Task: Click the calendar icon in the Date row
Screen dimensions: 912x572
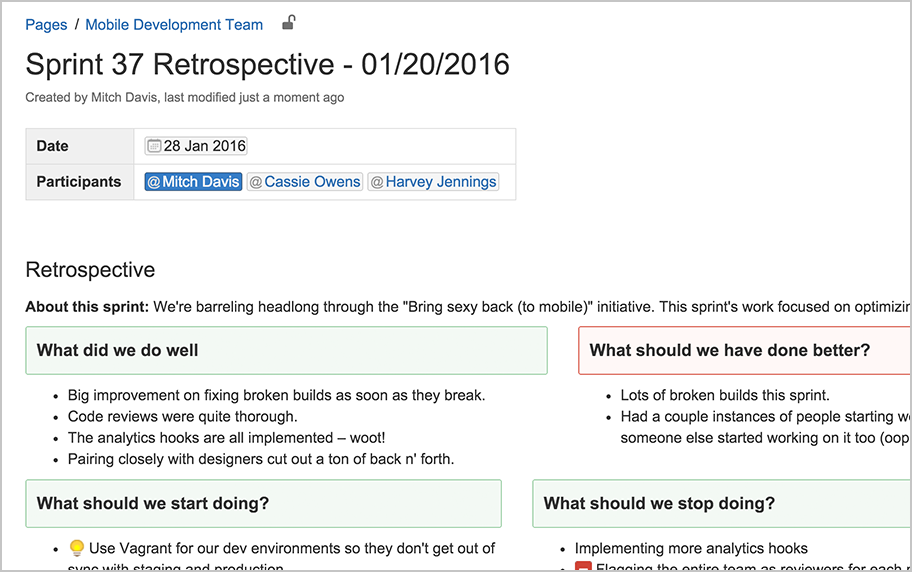Action: [154, 146]
